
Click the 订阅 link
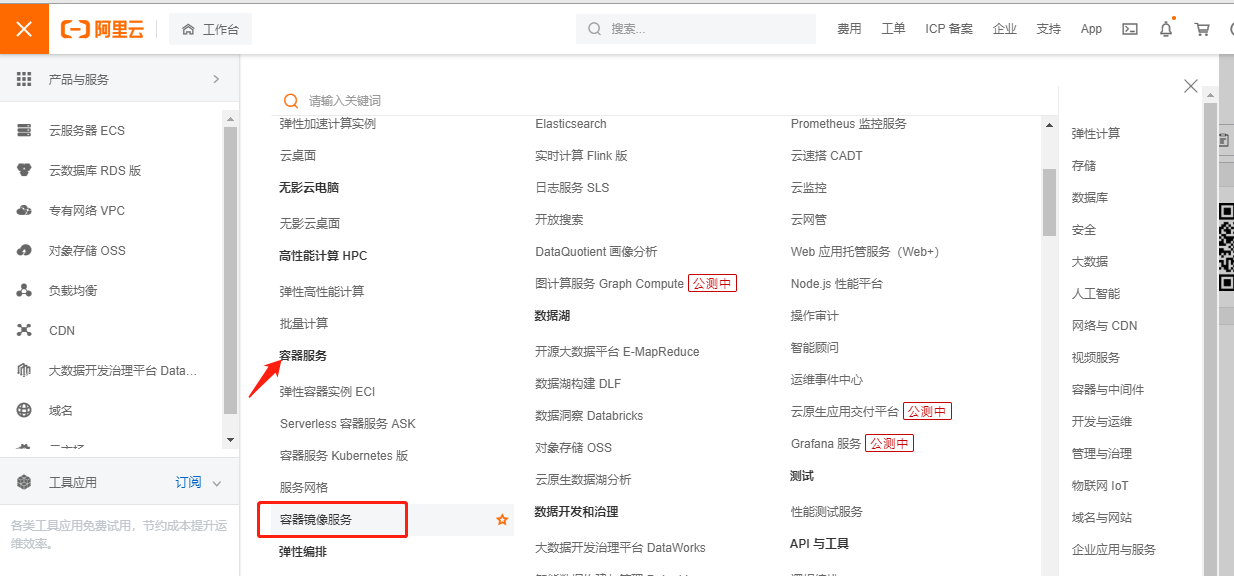[188, 483]
